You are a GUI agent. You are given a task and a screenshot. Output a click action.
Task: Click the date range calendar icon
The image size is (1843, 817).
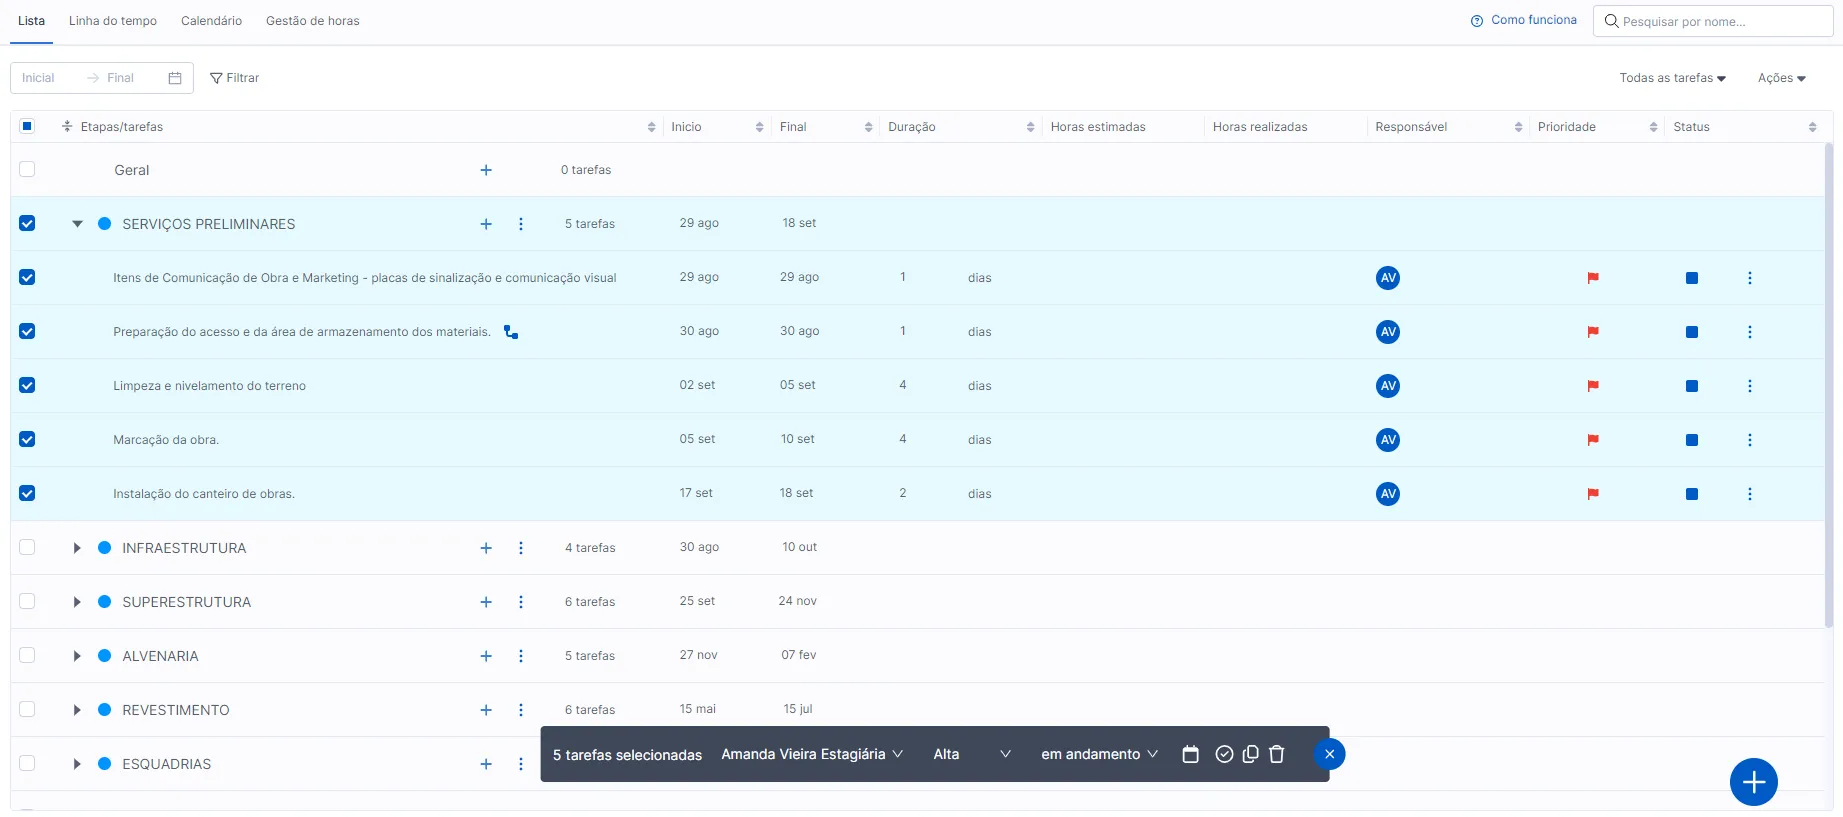pyautogui.click(x=175, y=78)
